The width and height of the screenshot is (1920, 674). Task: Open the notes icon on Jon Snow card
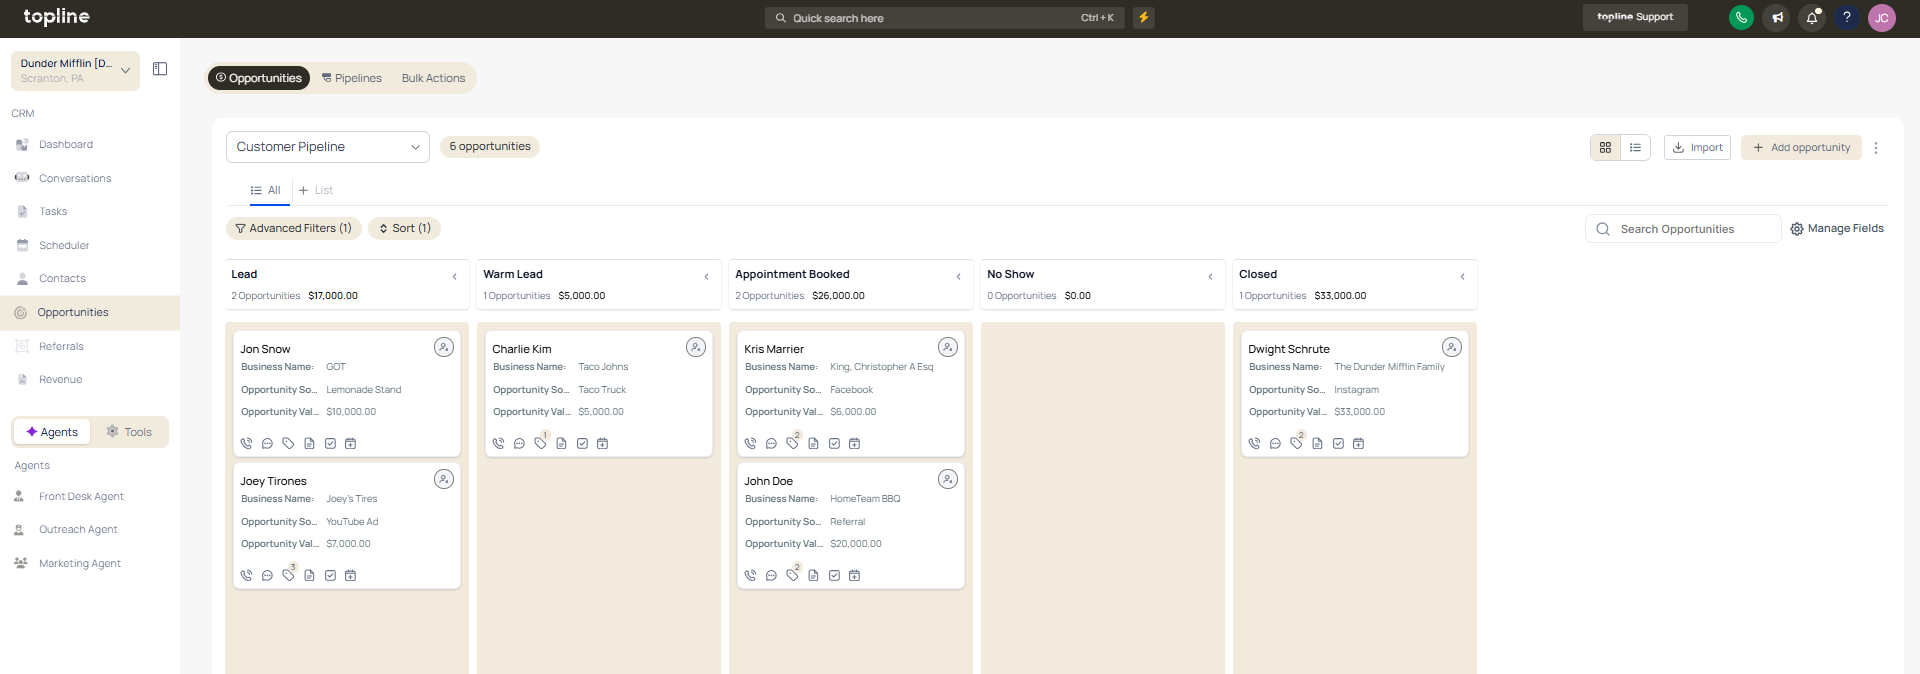[309, 443]
